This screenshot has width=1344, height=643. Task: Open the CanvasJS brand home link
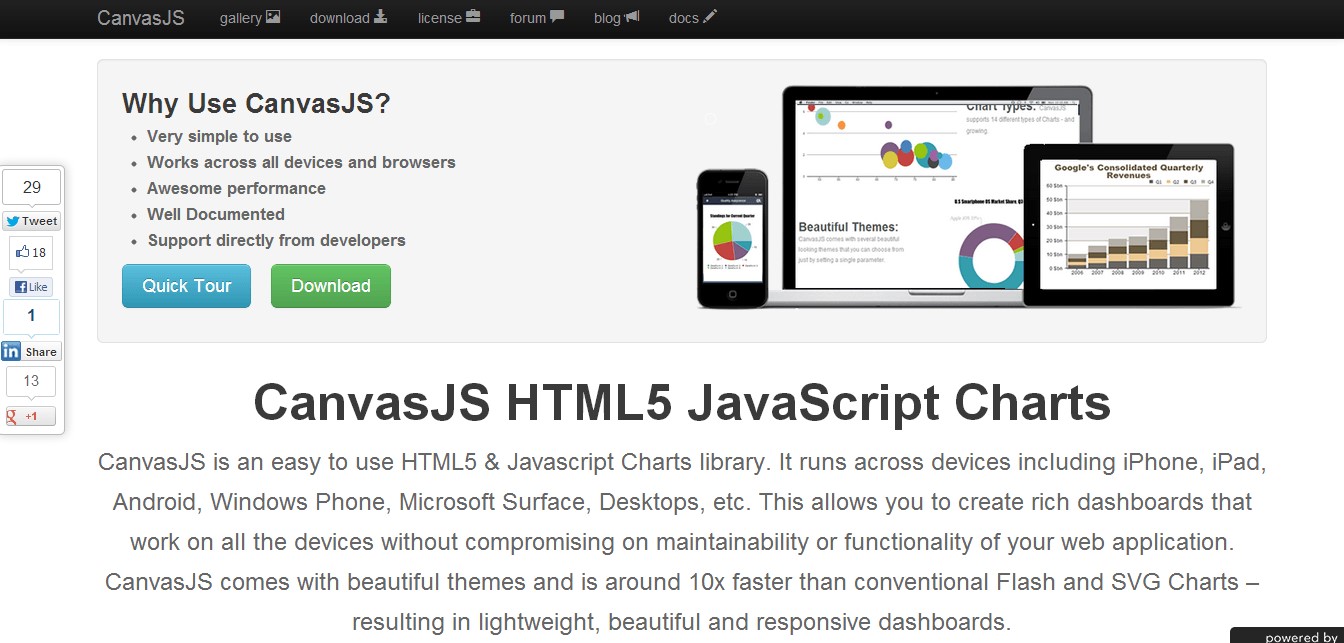[x=140, y=18]
